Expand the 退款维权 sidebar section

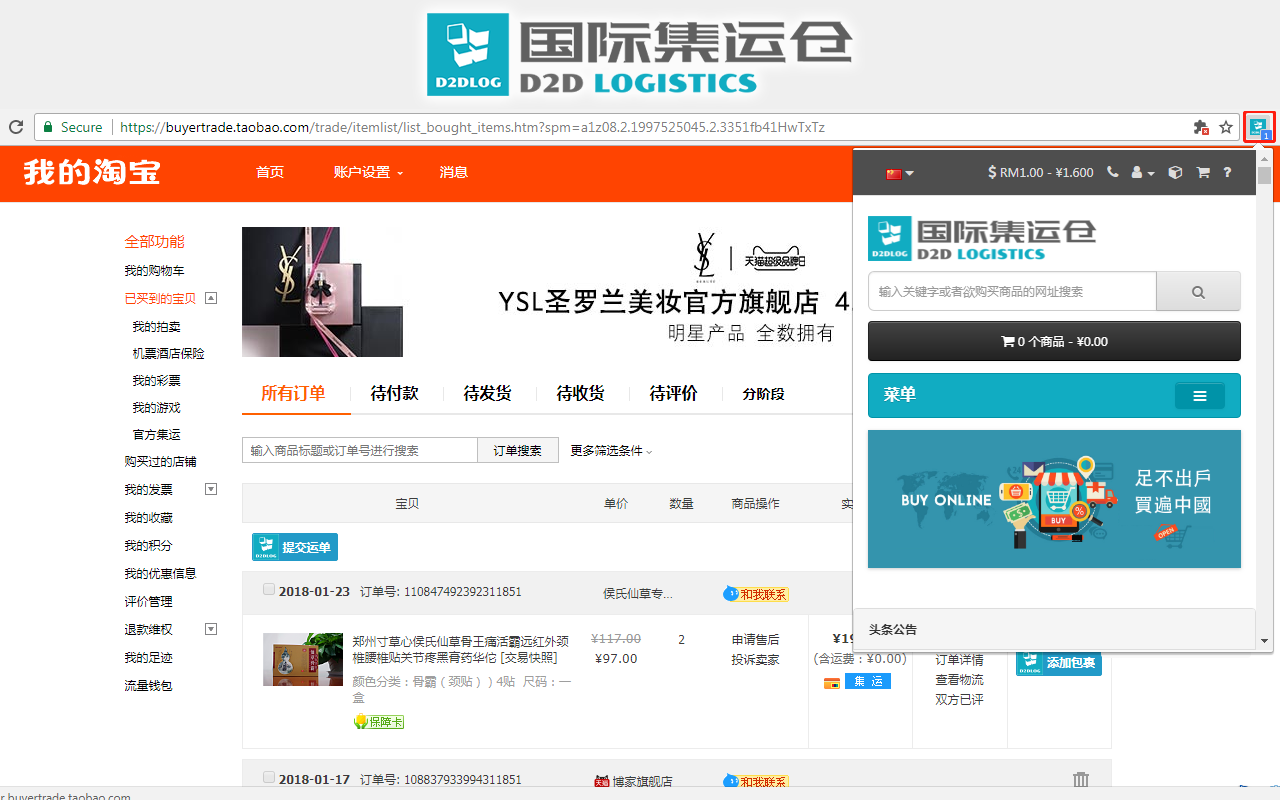click(211, 629)
